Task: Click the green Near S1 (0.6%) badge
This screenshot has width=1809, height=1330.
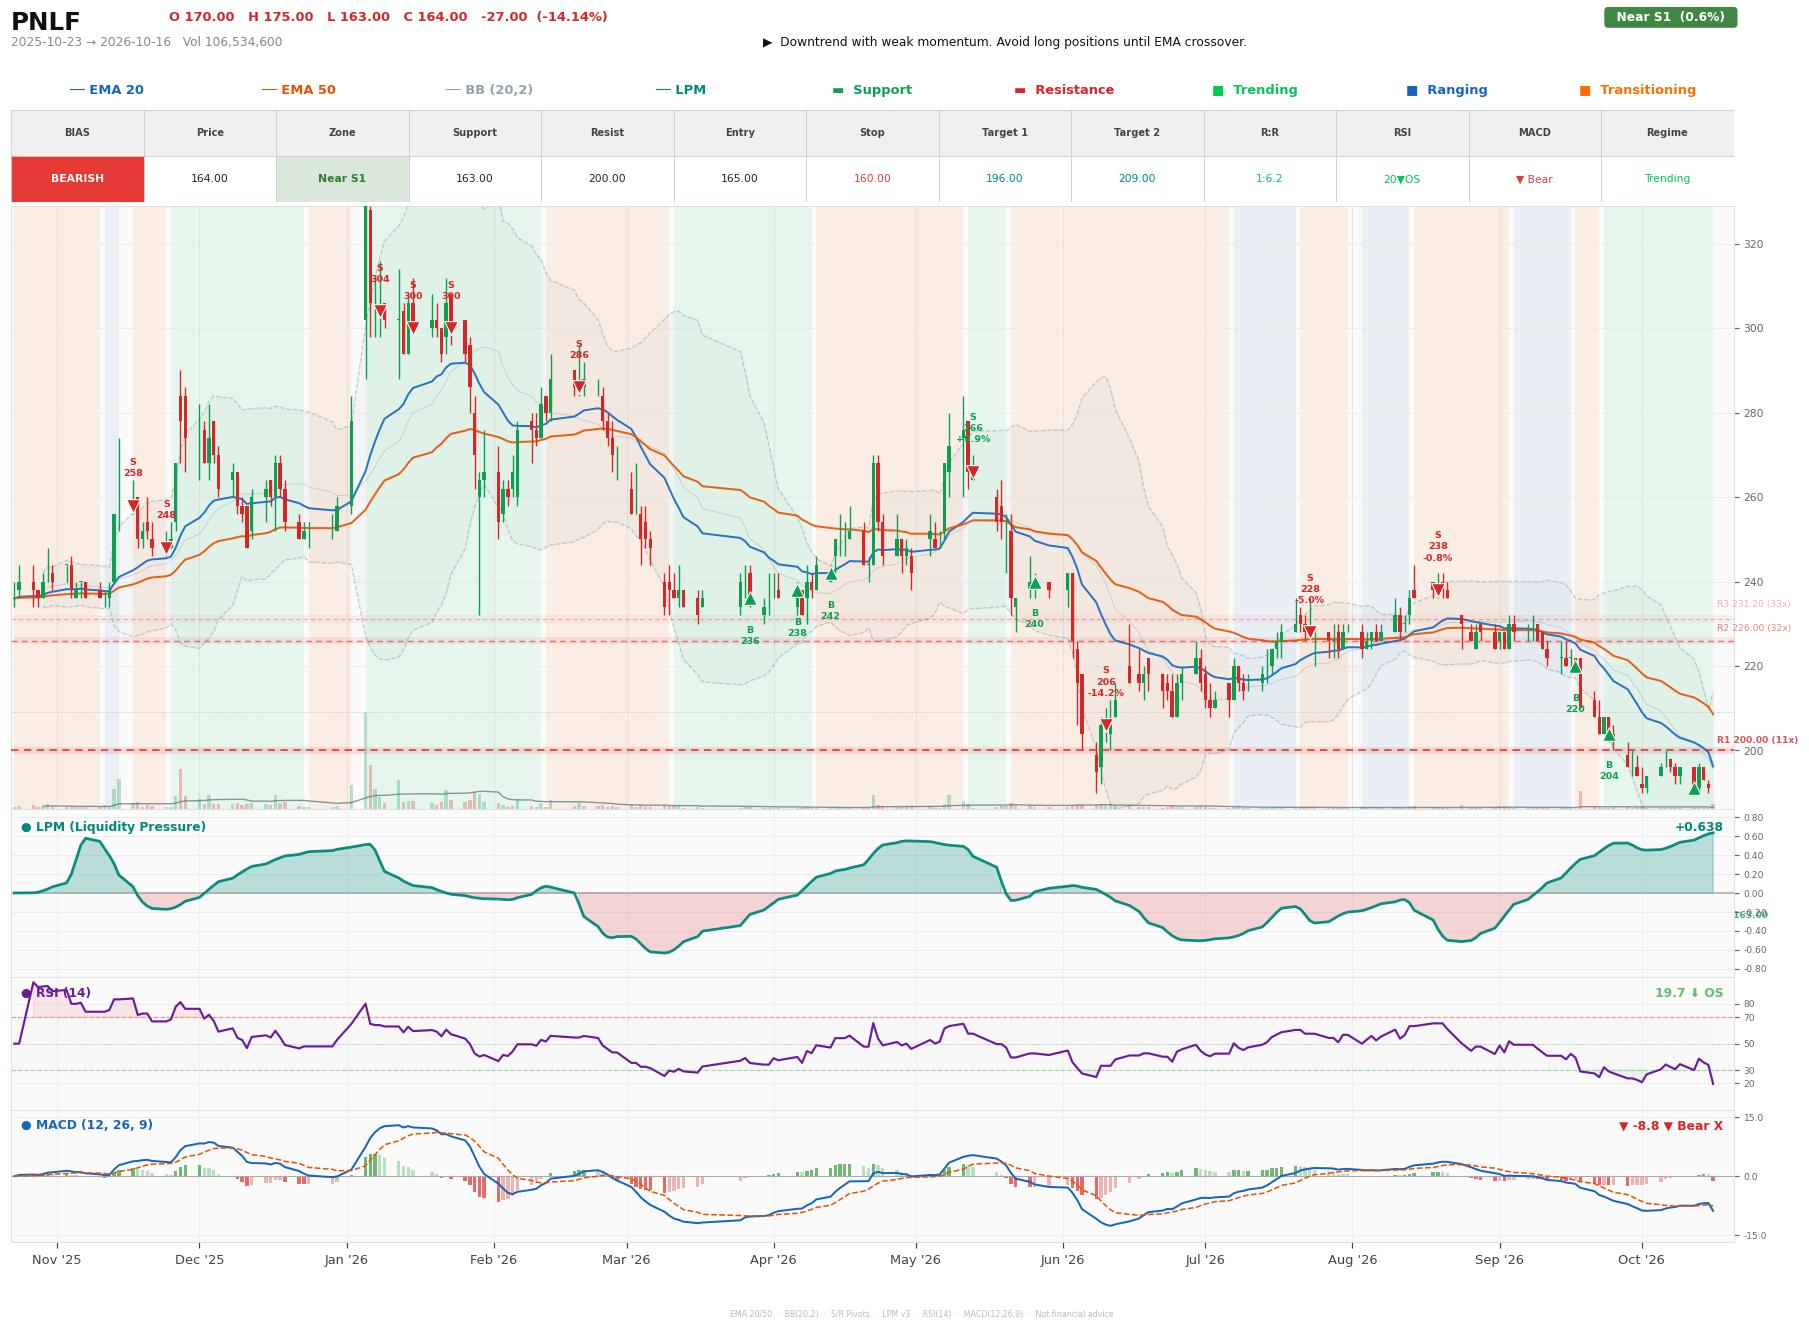Action: click(1670, 17)
